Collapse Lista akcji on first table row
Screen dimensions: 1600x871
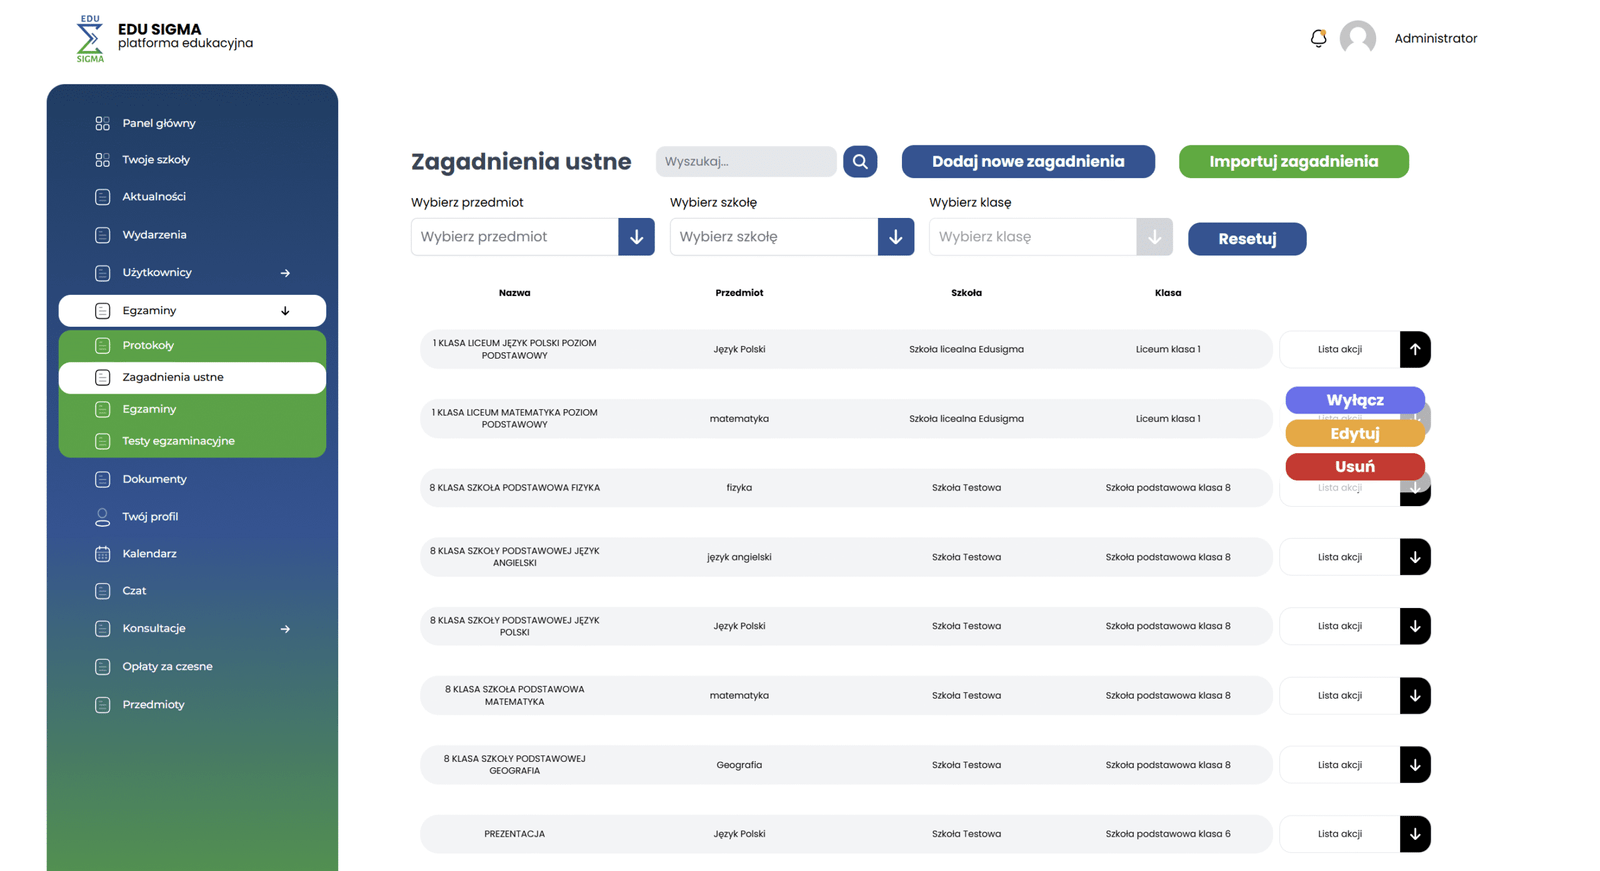coord(1415,349)
